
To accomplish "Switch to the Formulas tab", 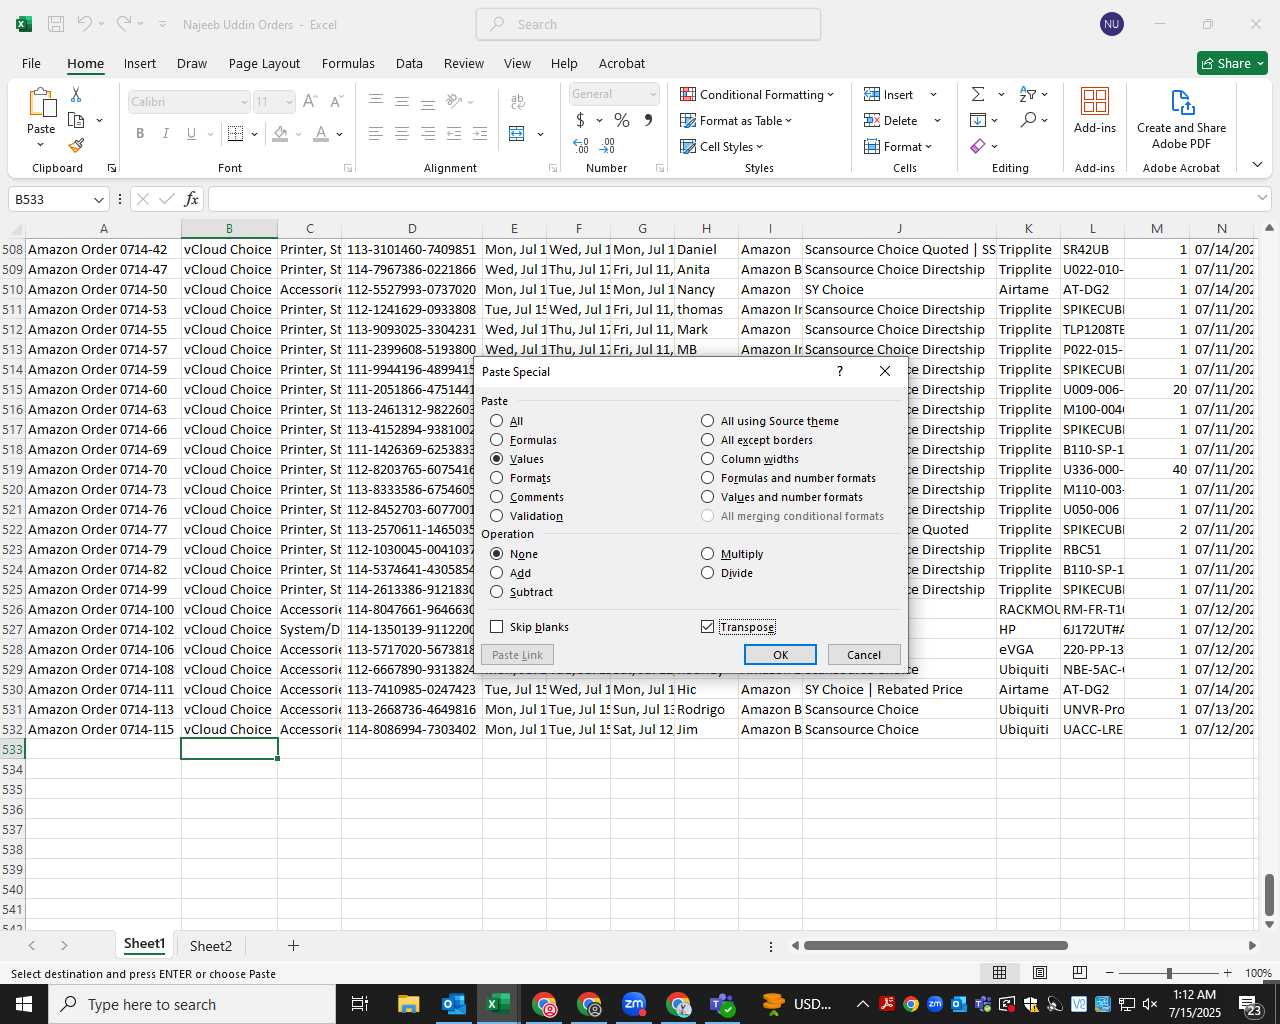I will (348, 63).
